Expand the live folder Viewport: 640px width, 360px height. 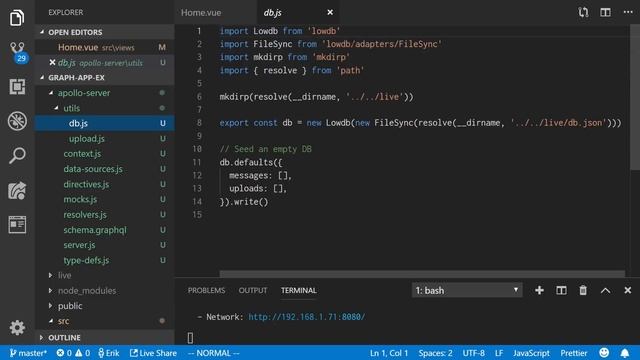click(x=50, y=276)
